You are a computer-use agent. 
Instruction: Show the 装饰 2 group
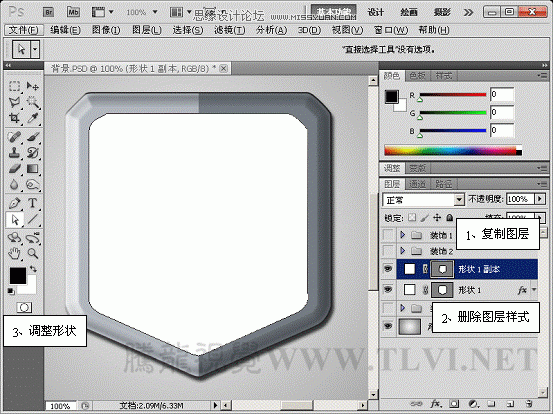(x=388, y=251)
